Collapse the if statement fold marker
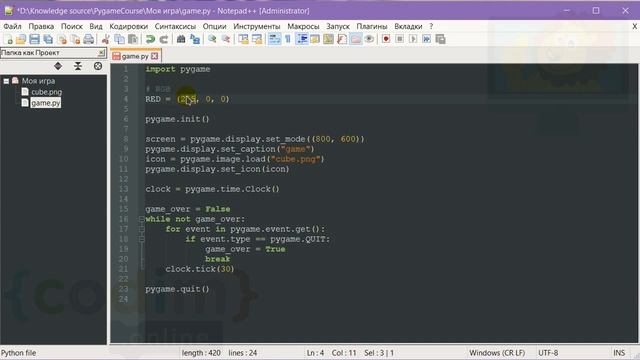The width and height of the screenshot is (640, 360). (142, 239)
